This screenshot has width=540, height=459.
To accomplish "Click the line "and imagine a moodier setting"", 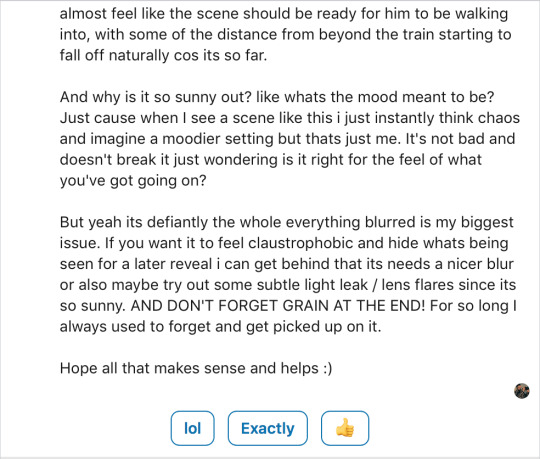I will click(x=287, y=139).
